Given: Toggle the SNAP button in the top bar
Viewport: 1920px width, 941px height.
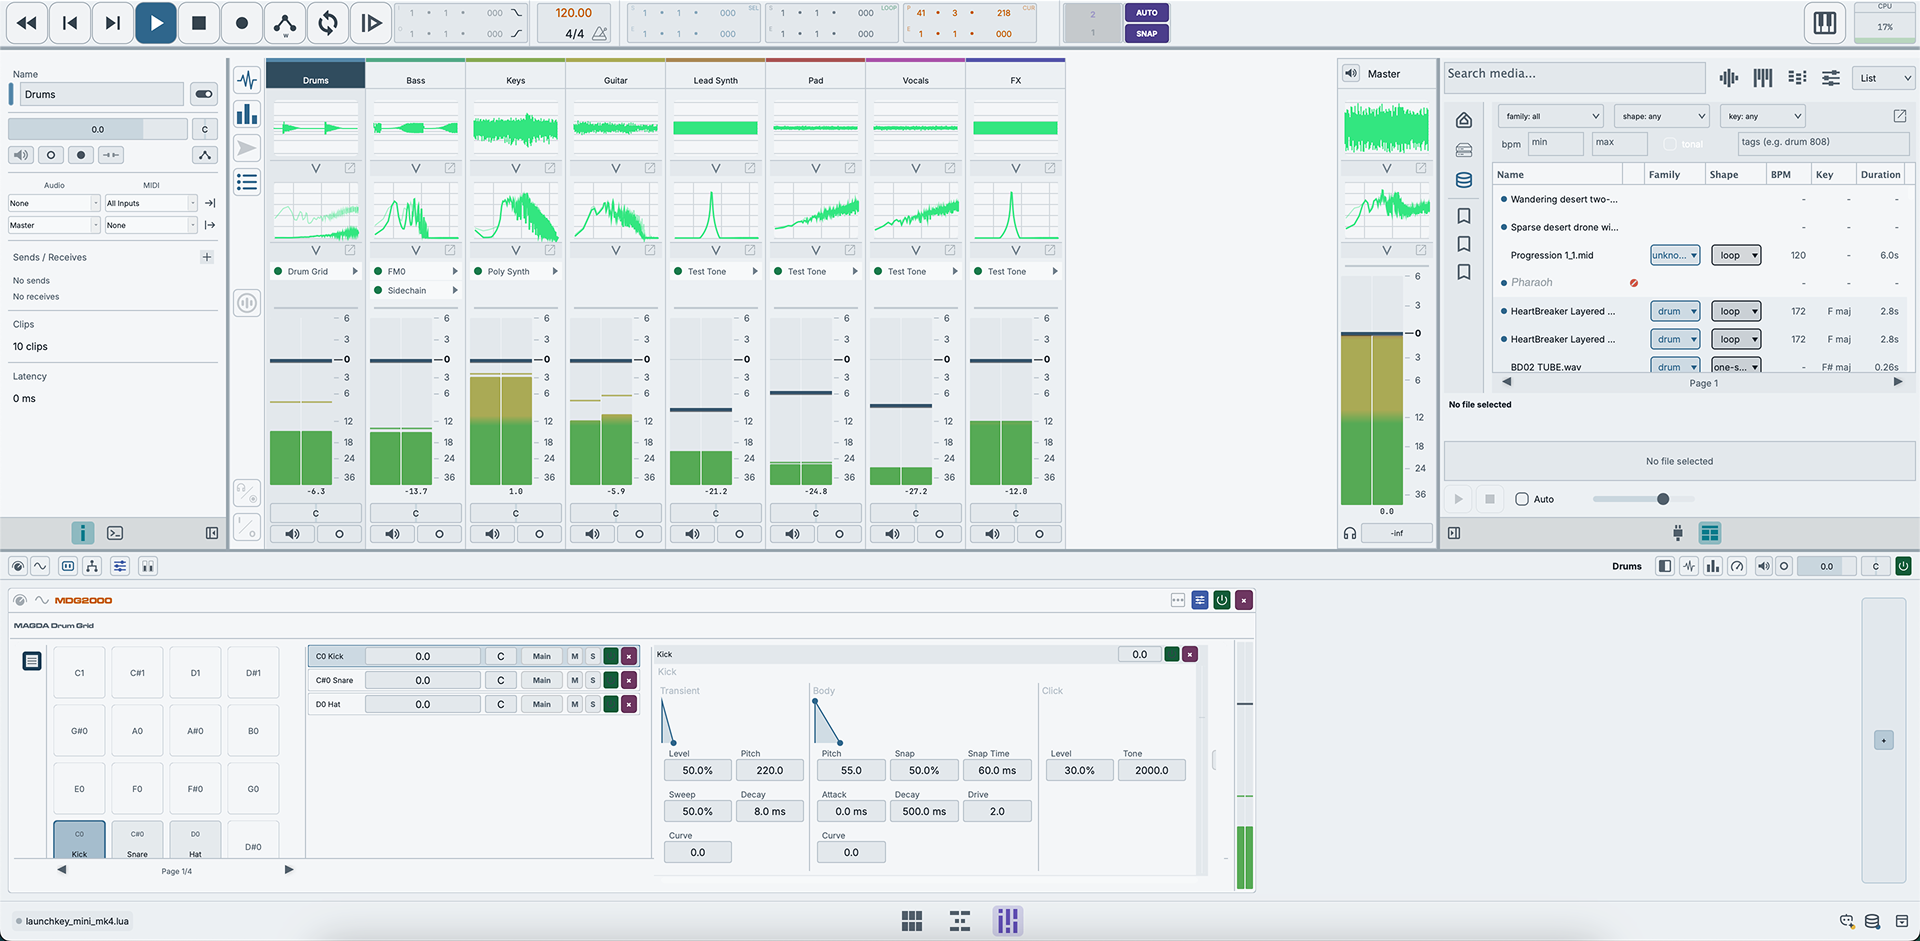Looking at the screenshot, I should (x=1146, y=33).
